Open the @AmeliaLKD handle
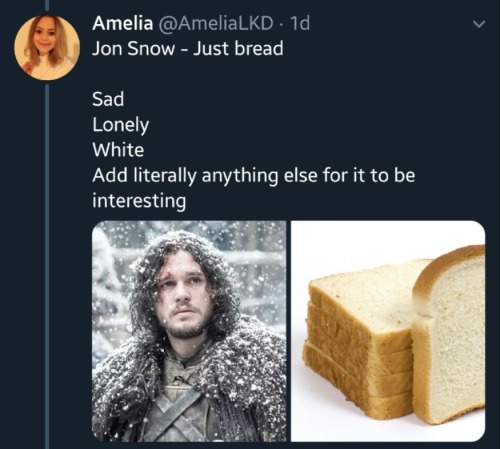The image size is (500, 449). click(215, 23)
